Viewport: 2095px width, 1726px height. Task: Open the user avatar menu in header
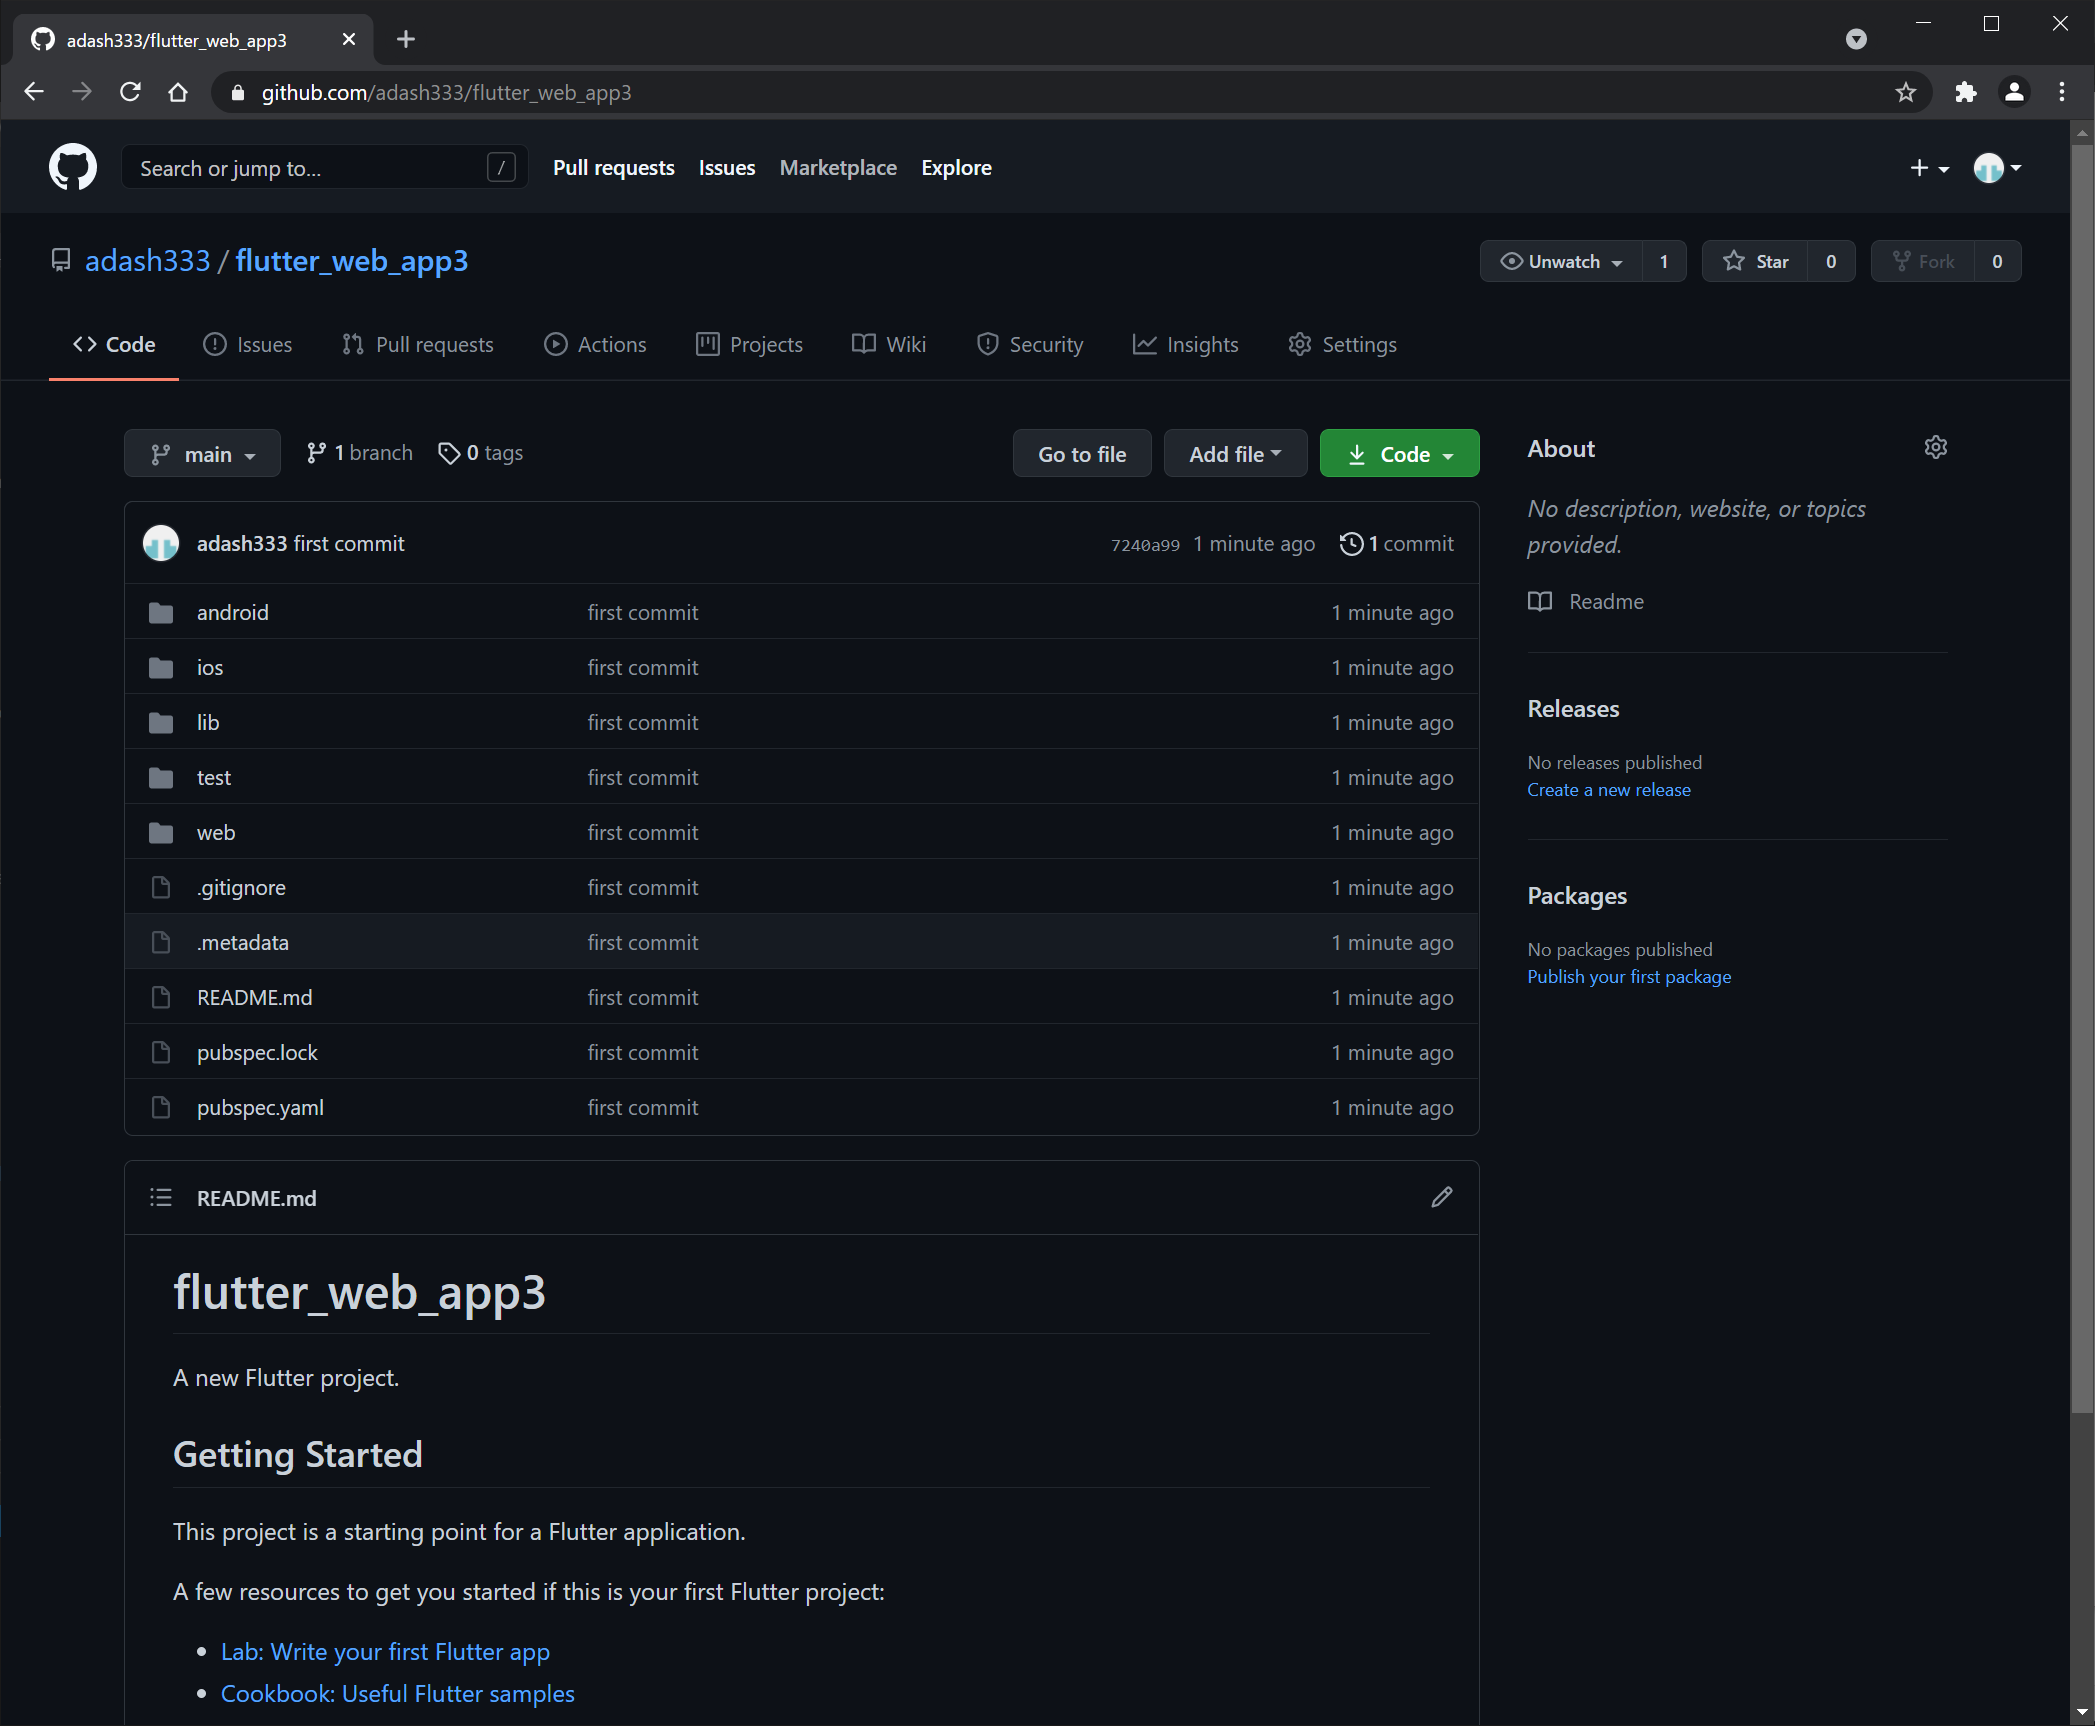pyautogui.click(x=1997, y=168)
